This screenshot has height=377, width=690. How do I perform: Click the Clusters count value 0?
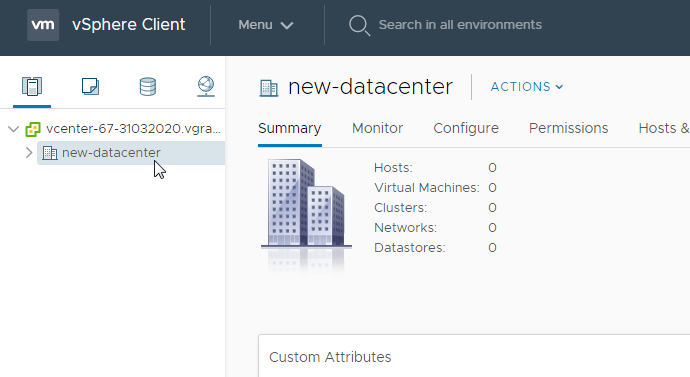tap(492, 208)
